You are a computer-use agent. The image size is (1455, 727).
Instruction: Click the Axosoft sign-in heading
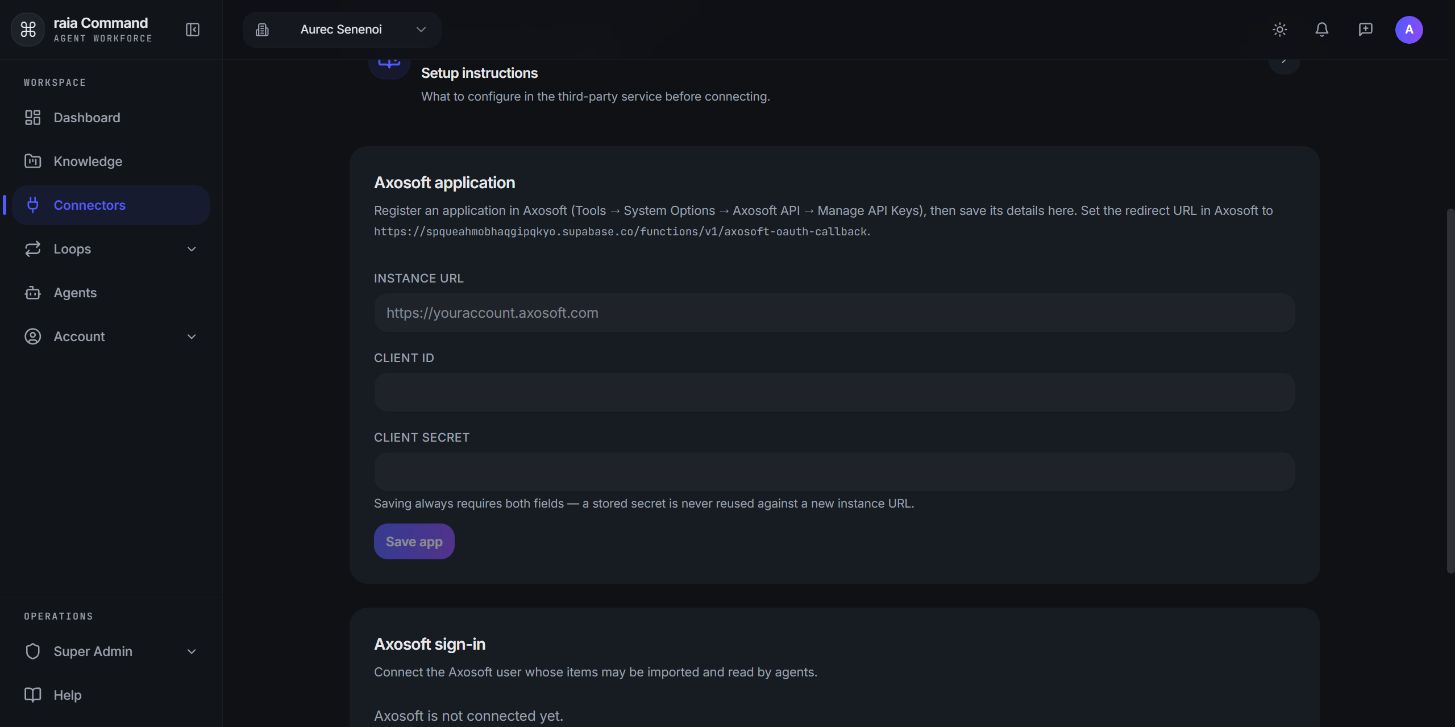430,644
